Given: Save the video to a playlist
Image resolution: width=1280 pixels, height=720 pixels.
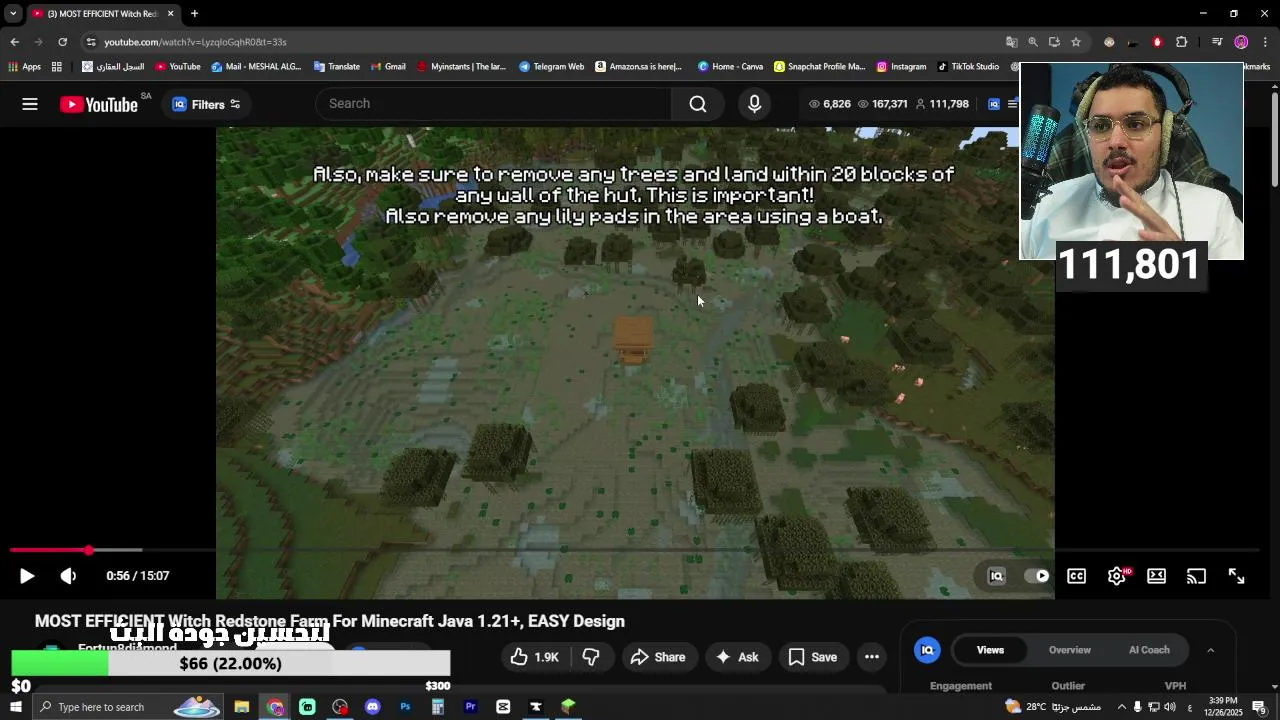Looking at the screenshot, I should pyautogui.click(x=813, y=657).
